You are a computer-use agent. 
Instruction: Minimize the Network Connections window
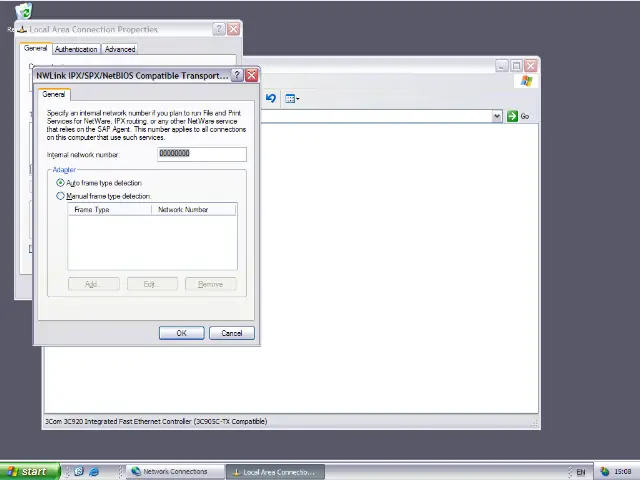coord(502,66)
